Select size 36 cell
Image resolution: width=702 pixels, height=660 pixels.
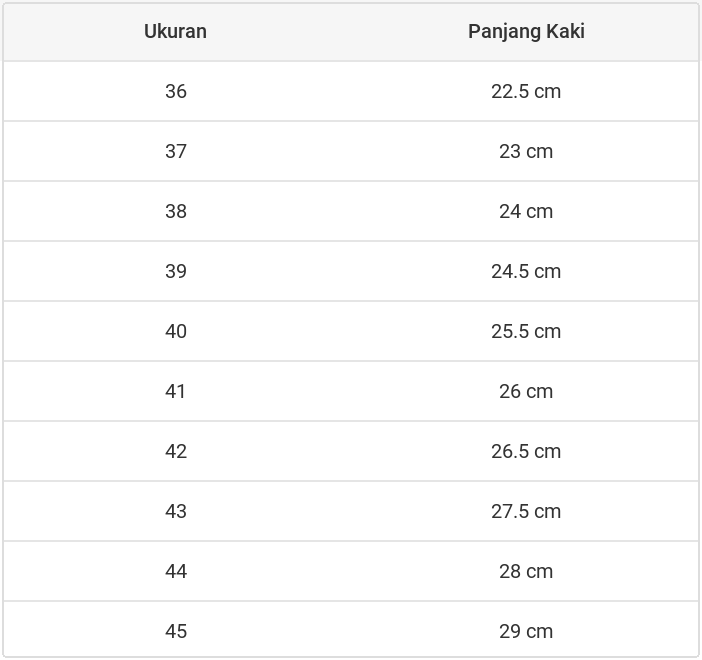click(x=176, y=91)
